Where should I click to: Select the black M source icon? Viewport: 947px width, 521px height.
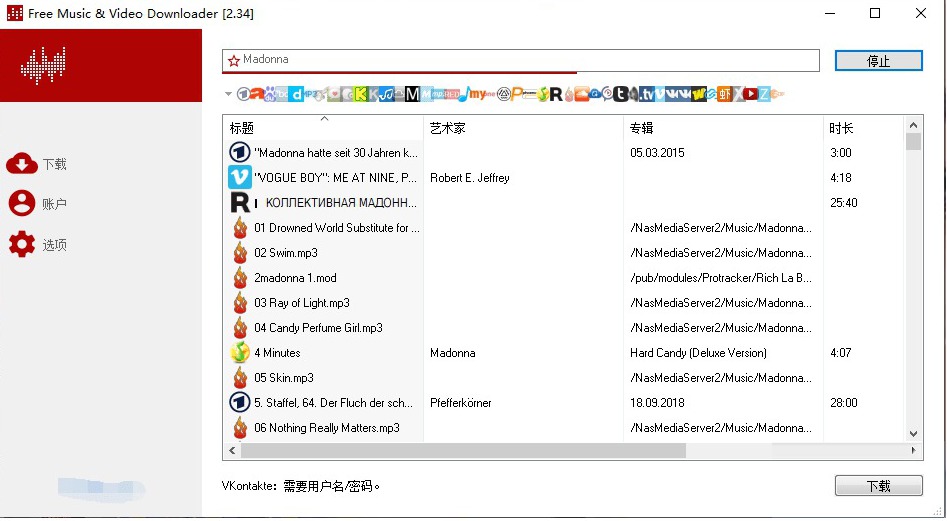[x=412, y=94]
